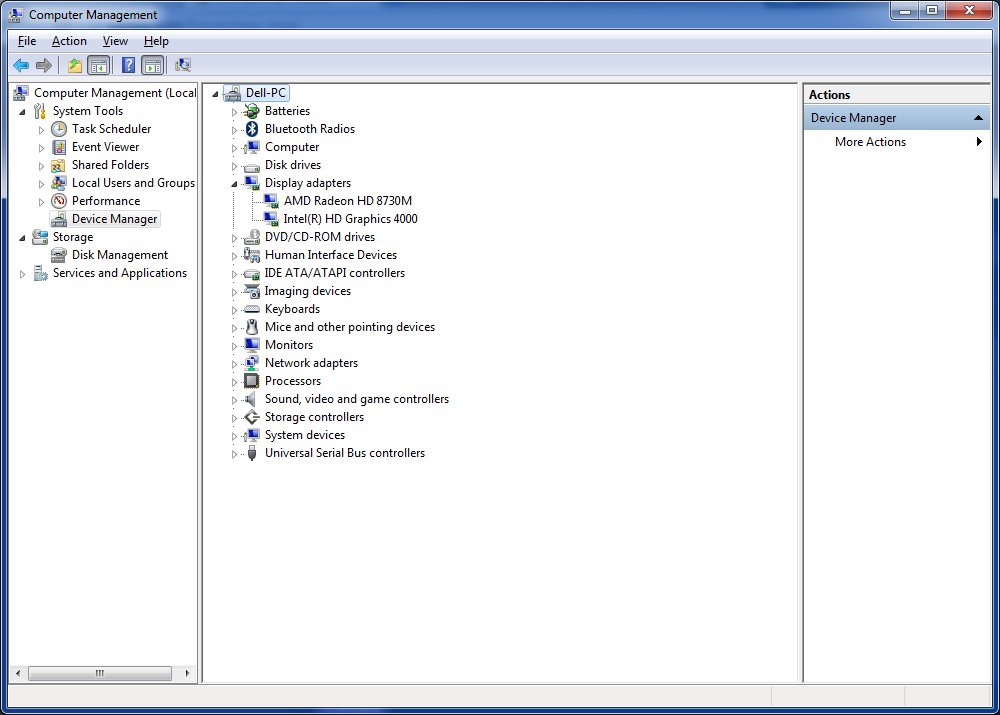Viewport: 1000px width, 715px height.
Task: Click the left pane scroll-right arrow
Action: pyautogui.click(x=188, y=673)
